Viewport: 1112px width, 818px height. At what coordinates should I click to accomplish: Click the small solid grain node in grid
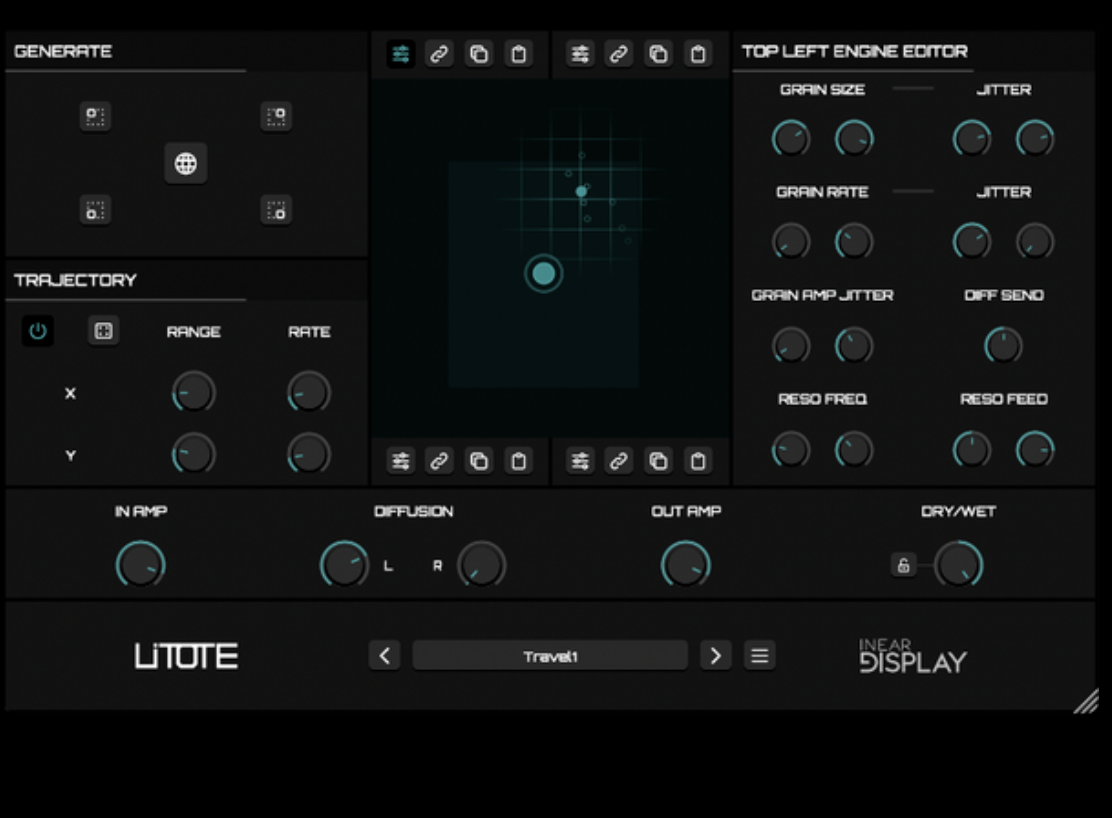582,191
